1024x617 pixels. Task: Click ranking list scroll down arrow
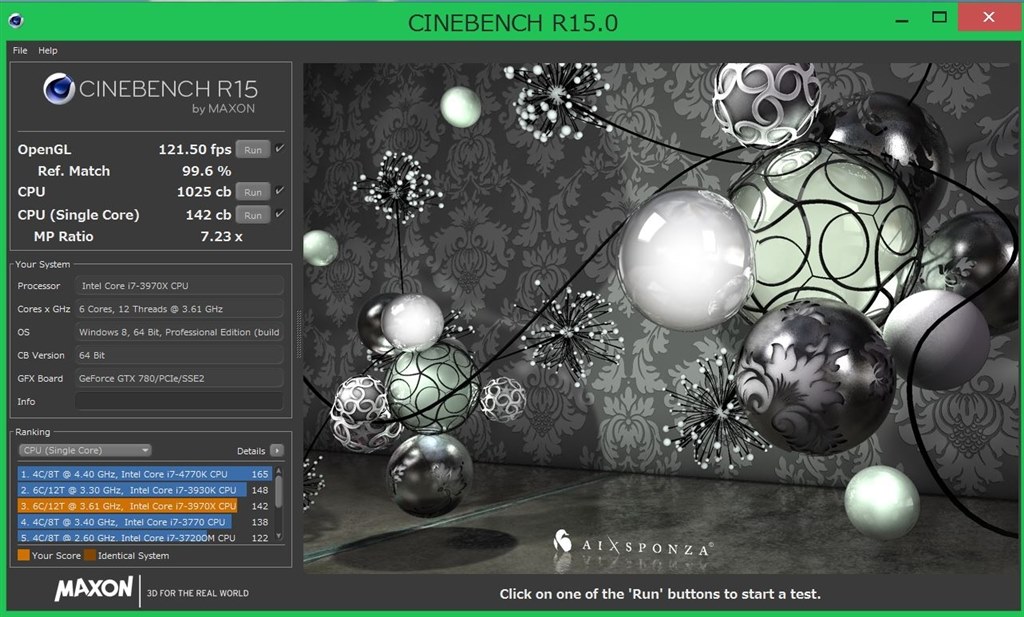pos(279,536)
